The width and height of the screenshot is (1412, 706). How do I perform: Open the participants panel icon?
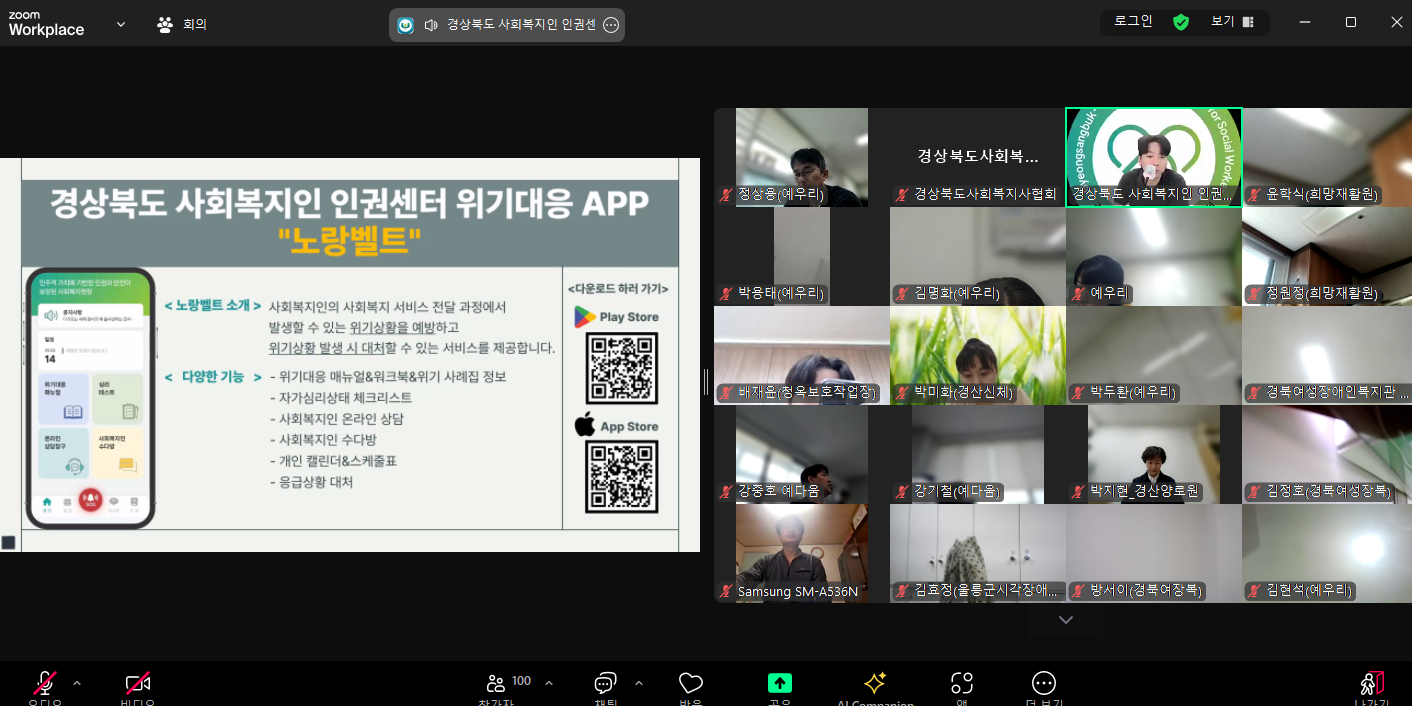(496, 683)
